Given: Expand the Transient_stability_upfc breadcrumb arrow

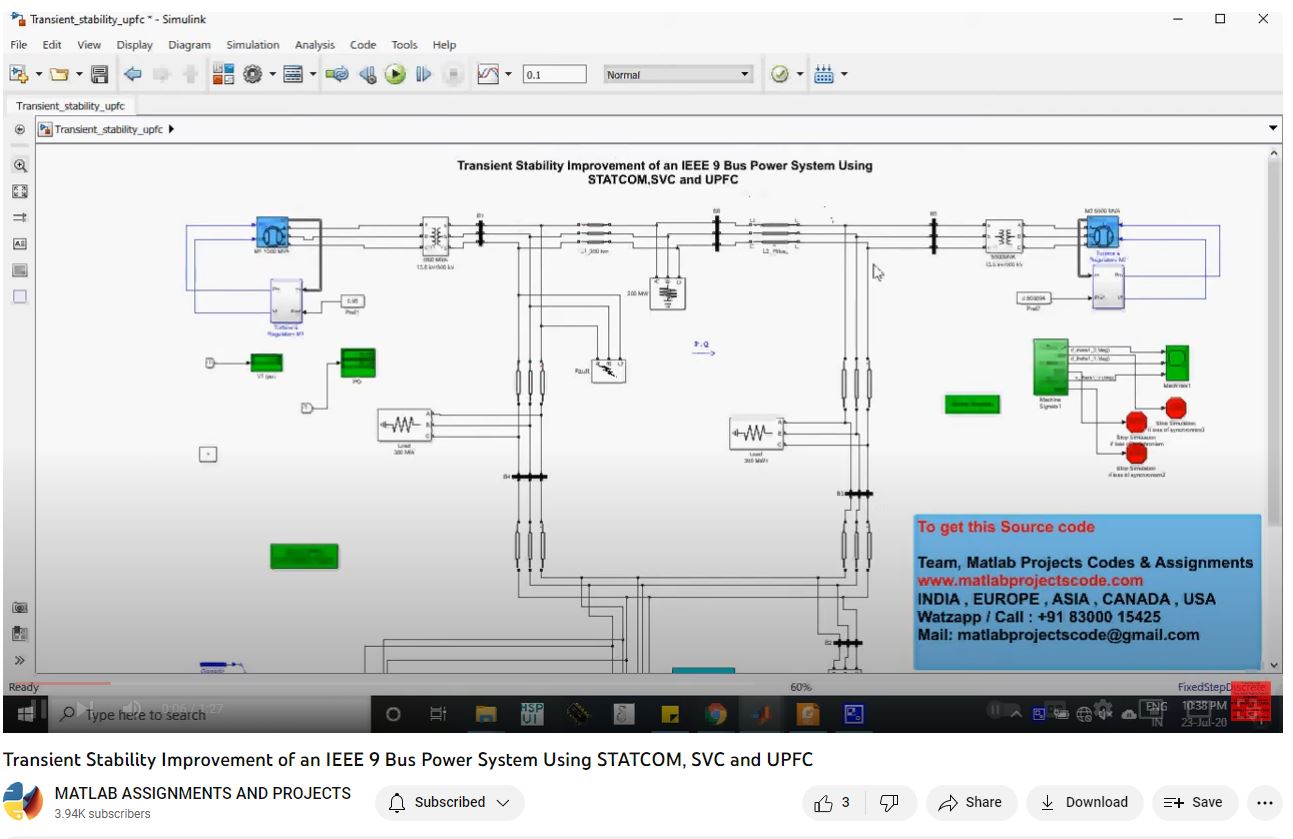Looking at the screenshot, I should click(x=172, y=129).
